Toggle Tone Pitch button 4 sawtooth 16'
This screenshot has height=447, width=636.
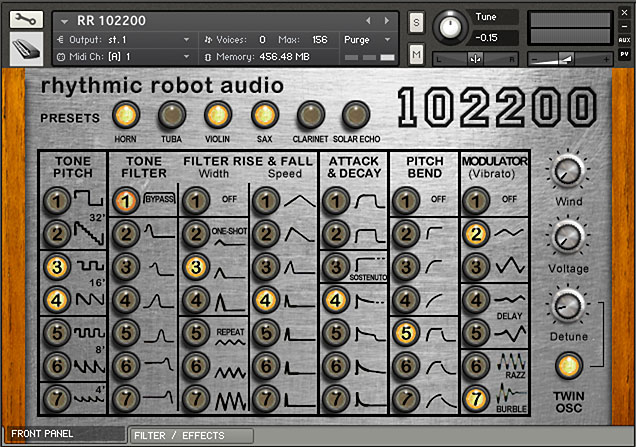(57, 301)
